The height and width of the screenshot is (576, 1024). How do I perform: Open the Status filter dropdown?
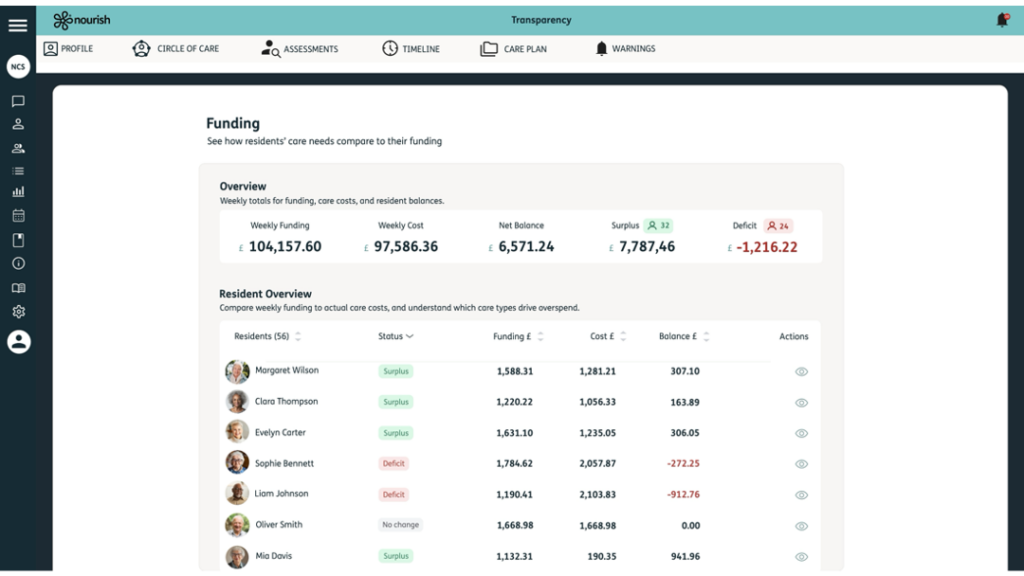396,336
